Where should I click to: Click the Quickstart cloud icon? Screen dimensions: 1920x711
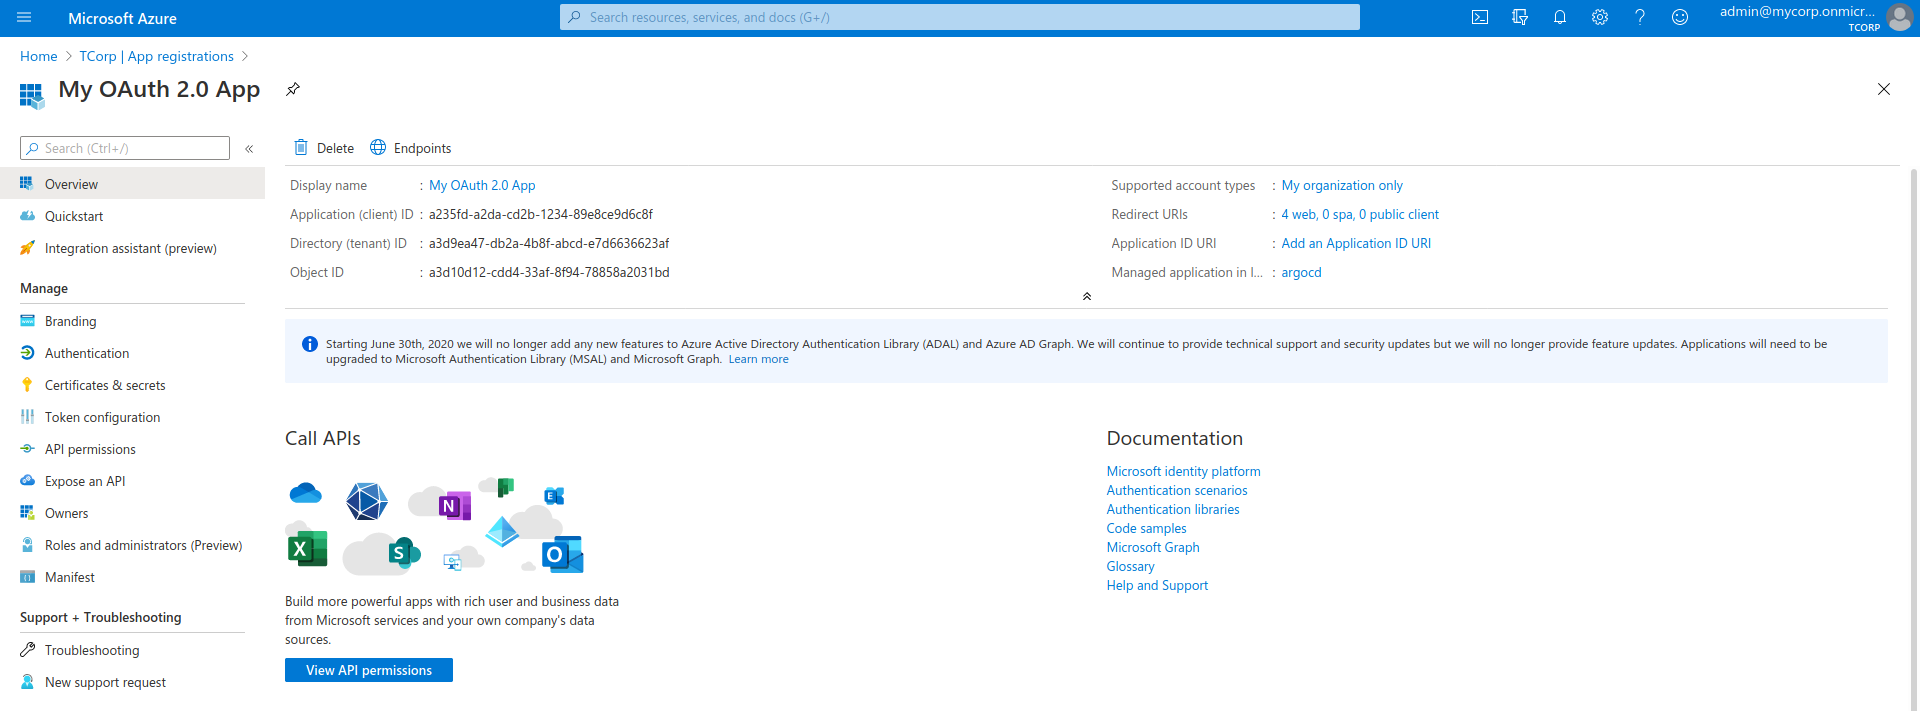click(x=27, y=216)
